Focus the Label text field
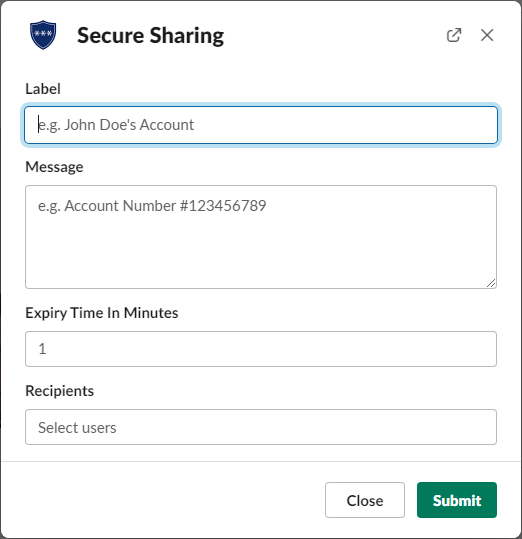Viewport: 522px width, 539px height. 261,125
